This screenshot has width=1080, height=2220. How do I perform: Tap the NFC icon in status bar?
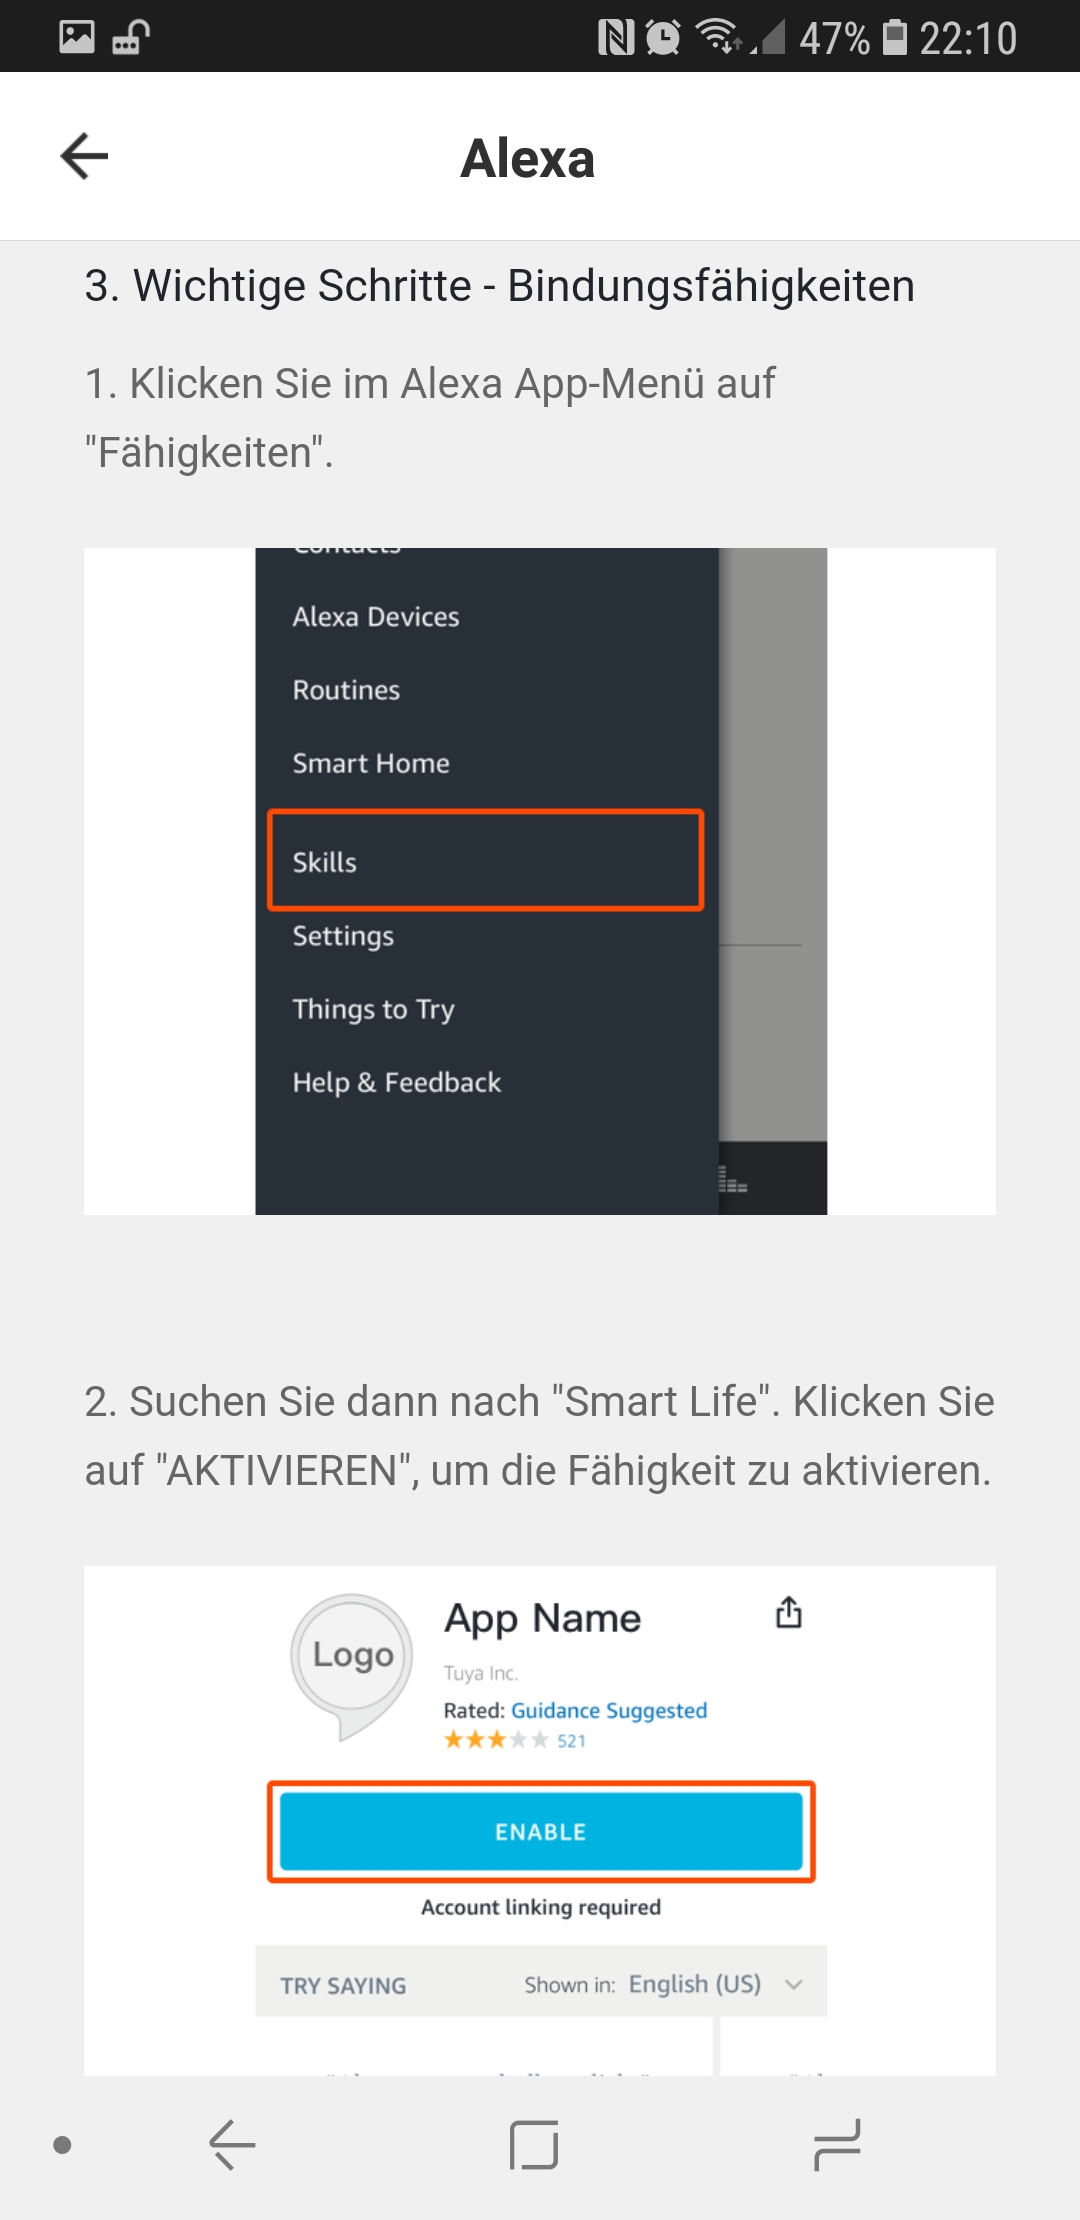click(616, 38)
